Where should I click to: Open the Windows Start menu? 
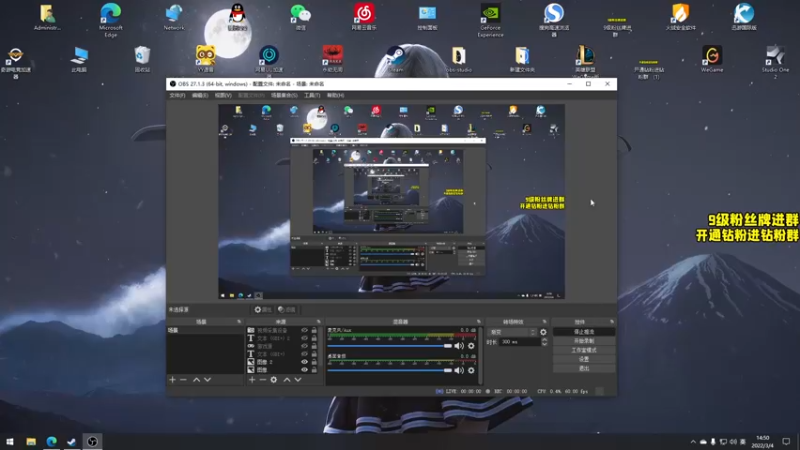10,441
